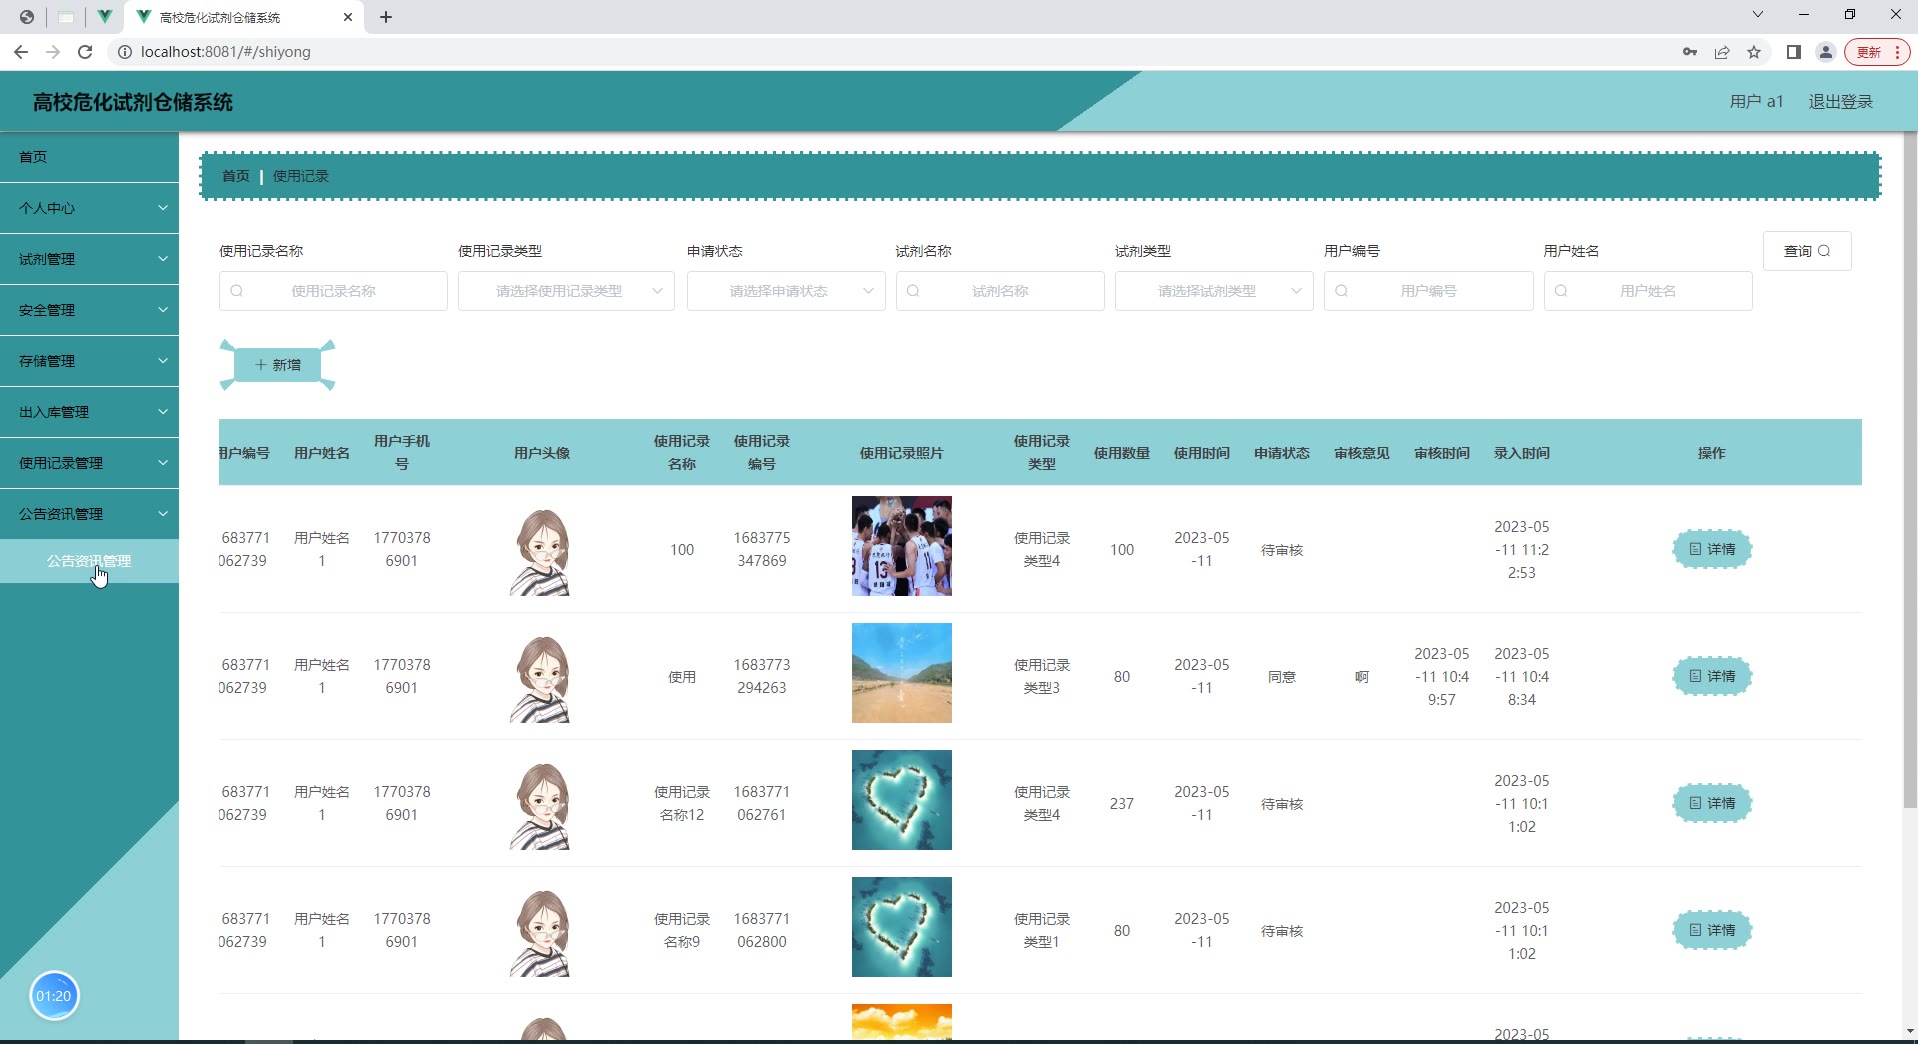This screenshot has width=1918, height=1044.
Task: Open 详情 for record 1683775347869
Action: [x=1712, y=549]
